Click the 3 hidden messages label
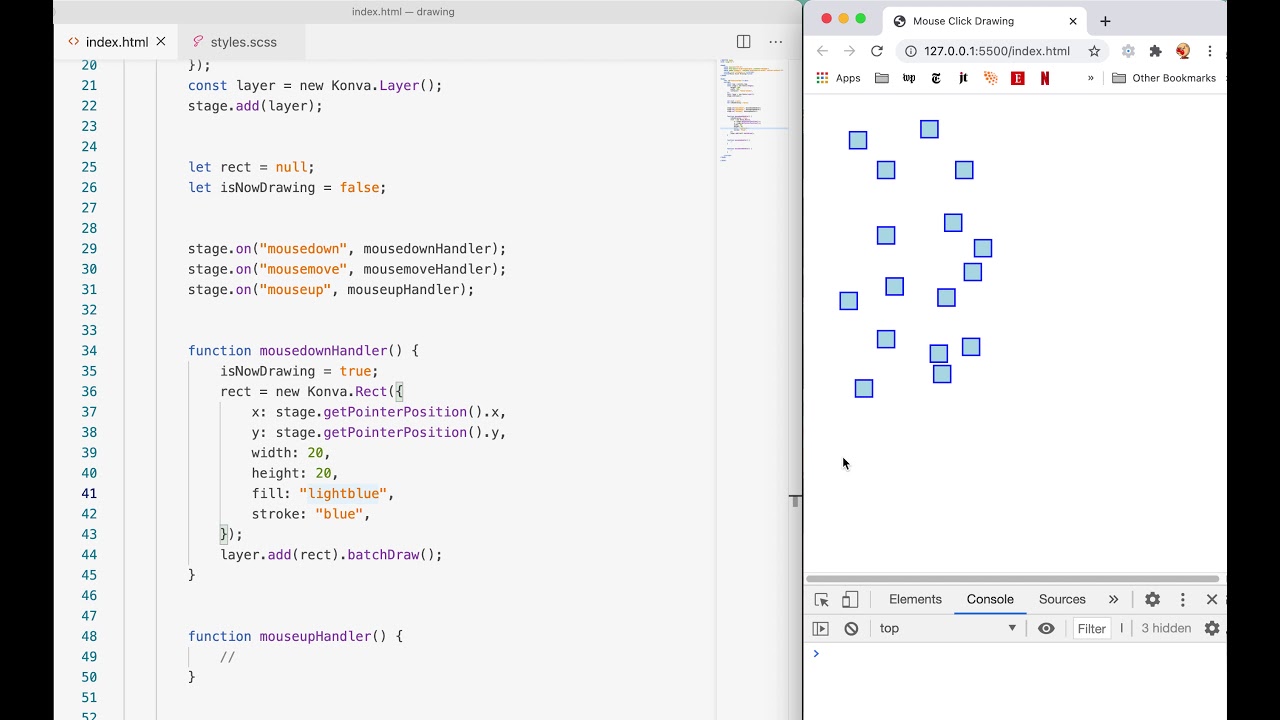 click(1166, 629)
